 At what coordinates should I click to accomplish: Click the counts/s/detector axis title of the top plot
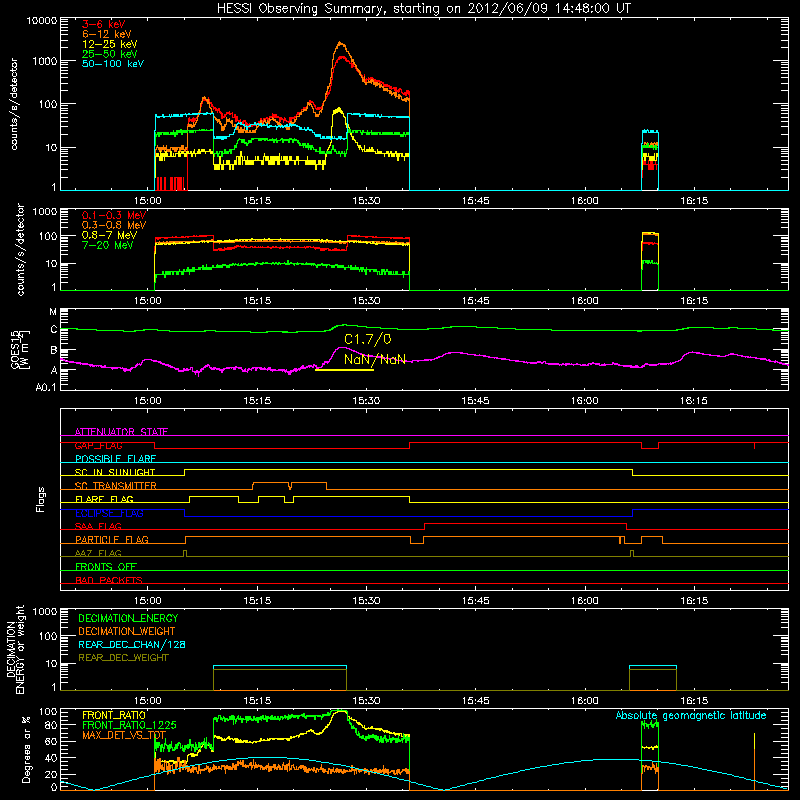[14, 104]
